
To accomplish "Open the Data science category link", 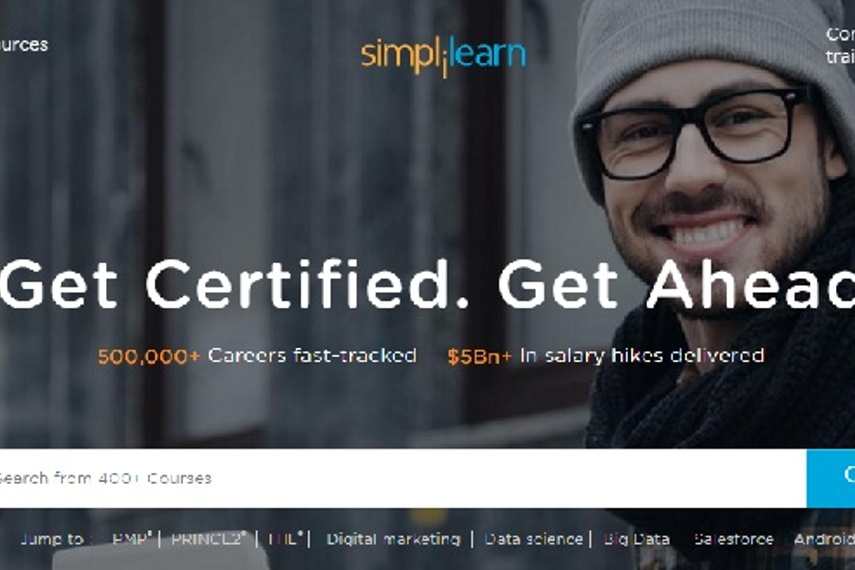I will tap(533, 539).
